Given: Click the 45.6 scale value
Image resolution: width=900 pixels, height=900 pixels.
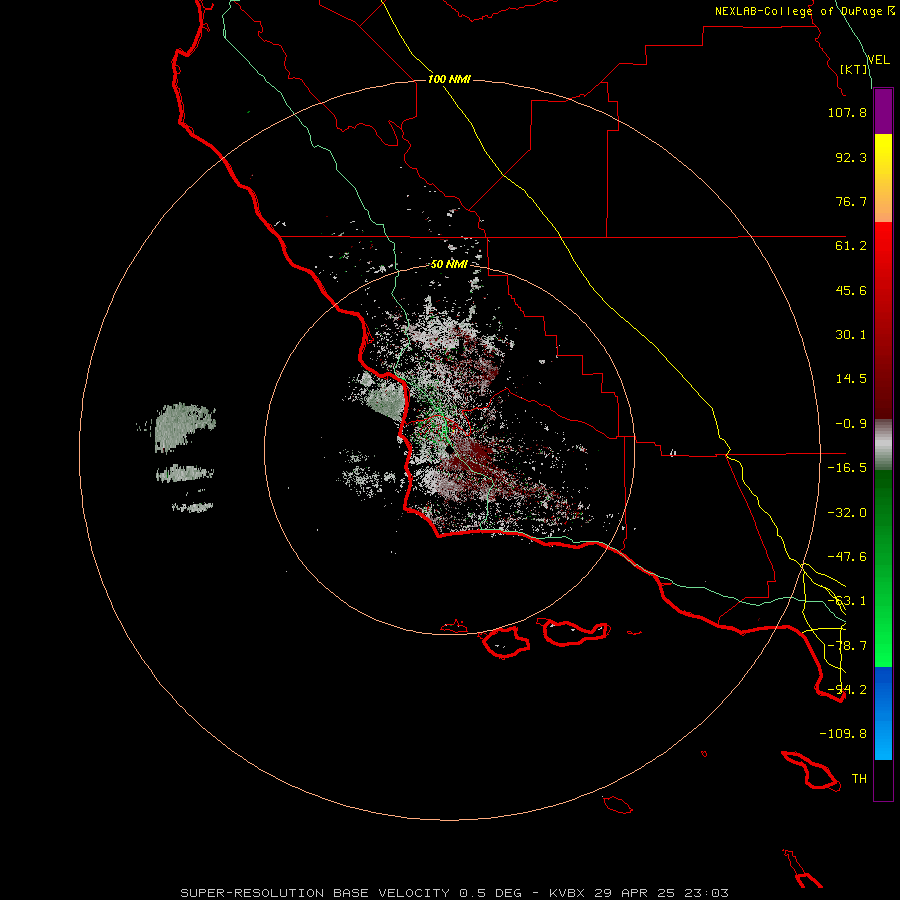Looking at the screenshot, I should [851, 290].
